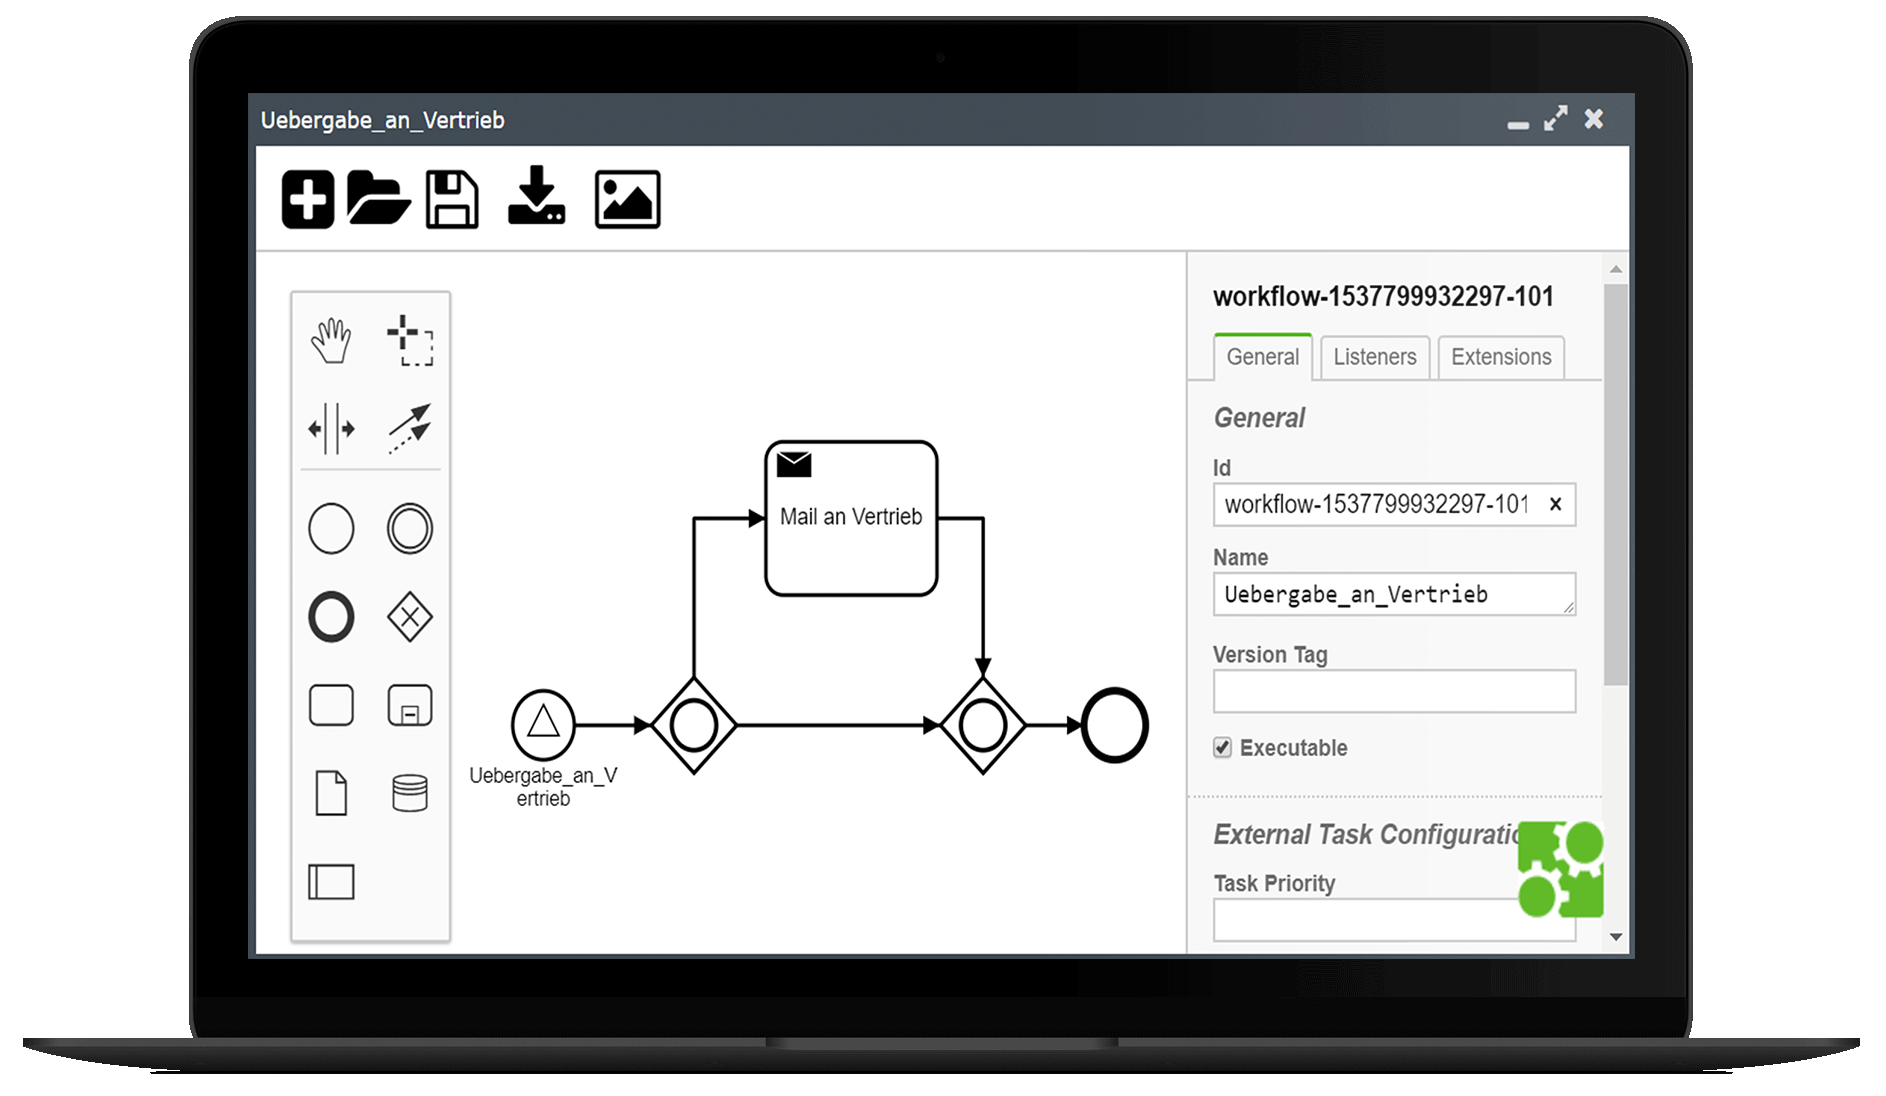Click into the Version Tag field
Screen dimensions: 1886x1096
pos(1394,691)
